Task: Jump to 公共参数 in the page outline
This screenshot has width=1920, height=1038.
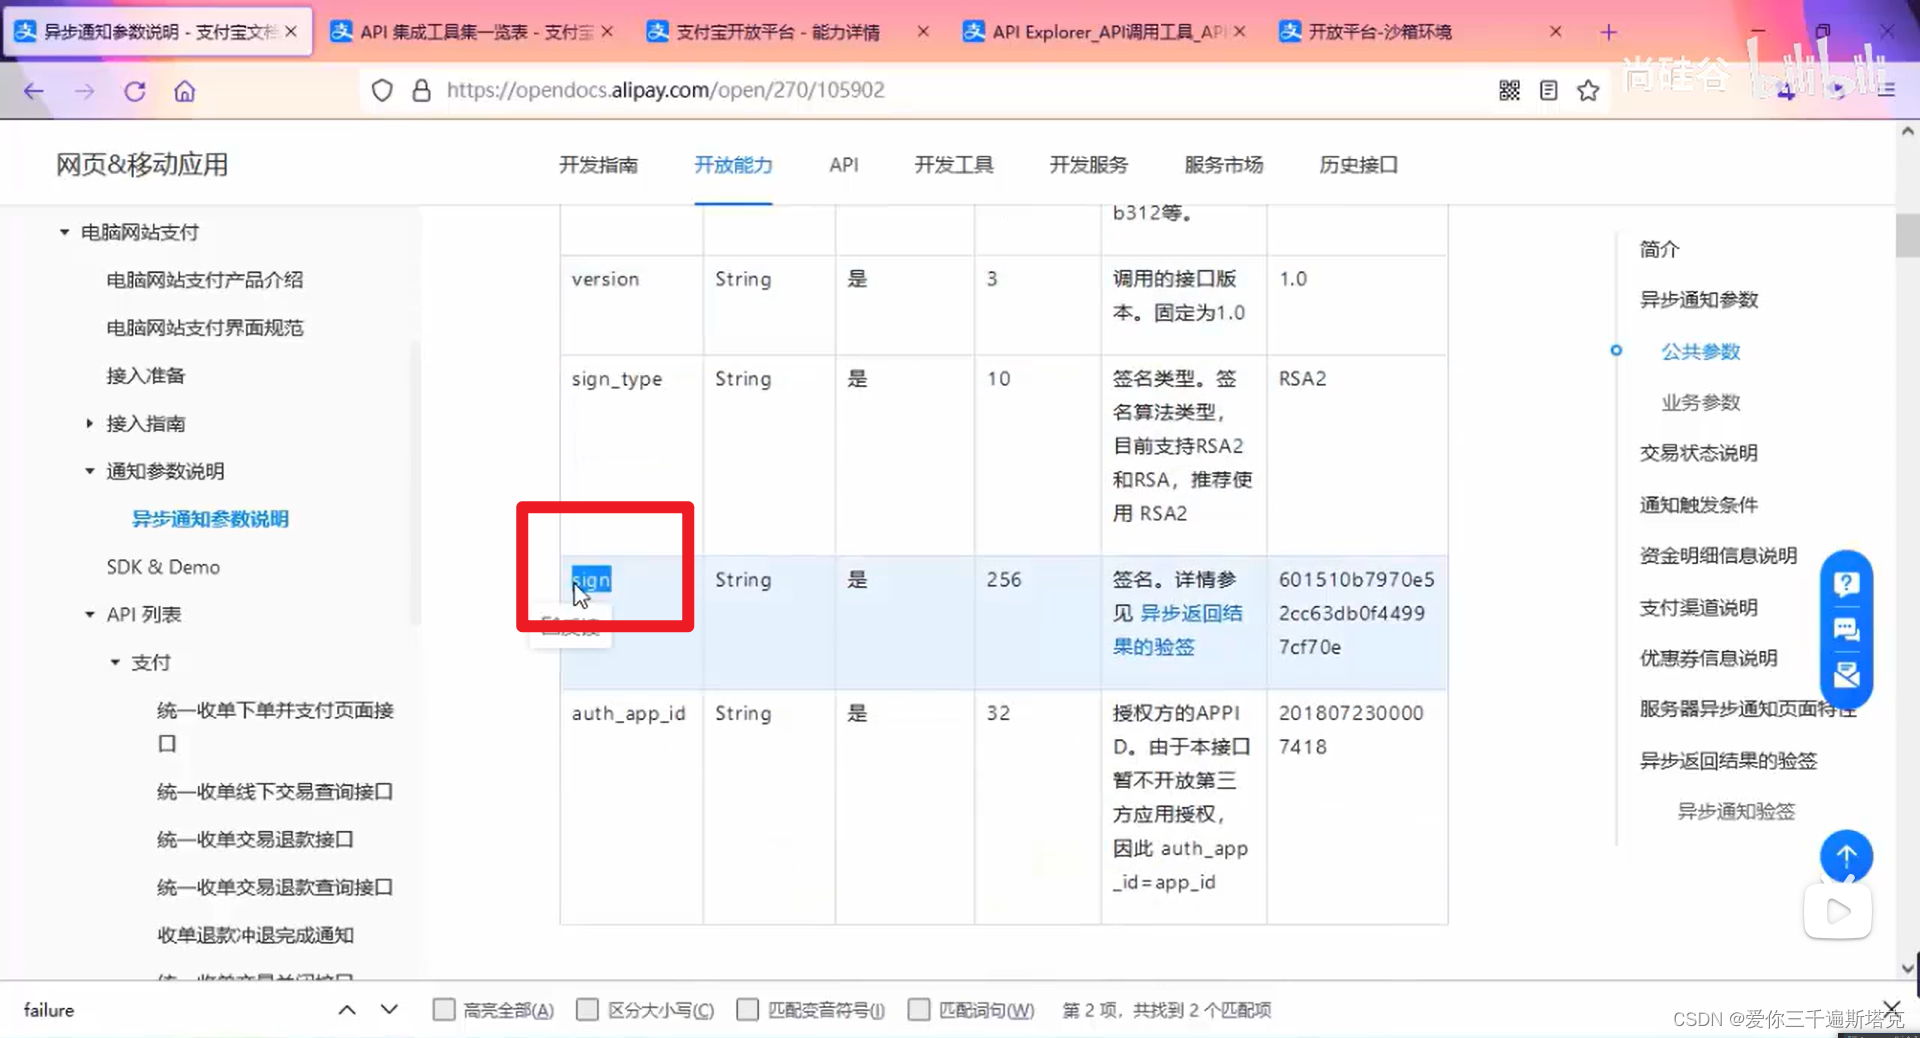Action: (x=1700, y=352)
